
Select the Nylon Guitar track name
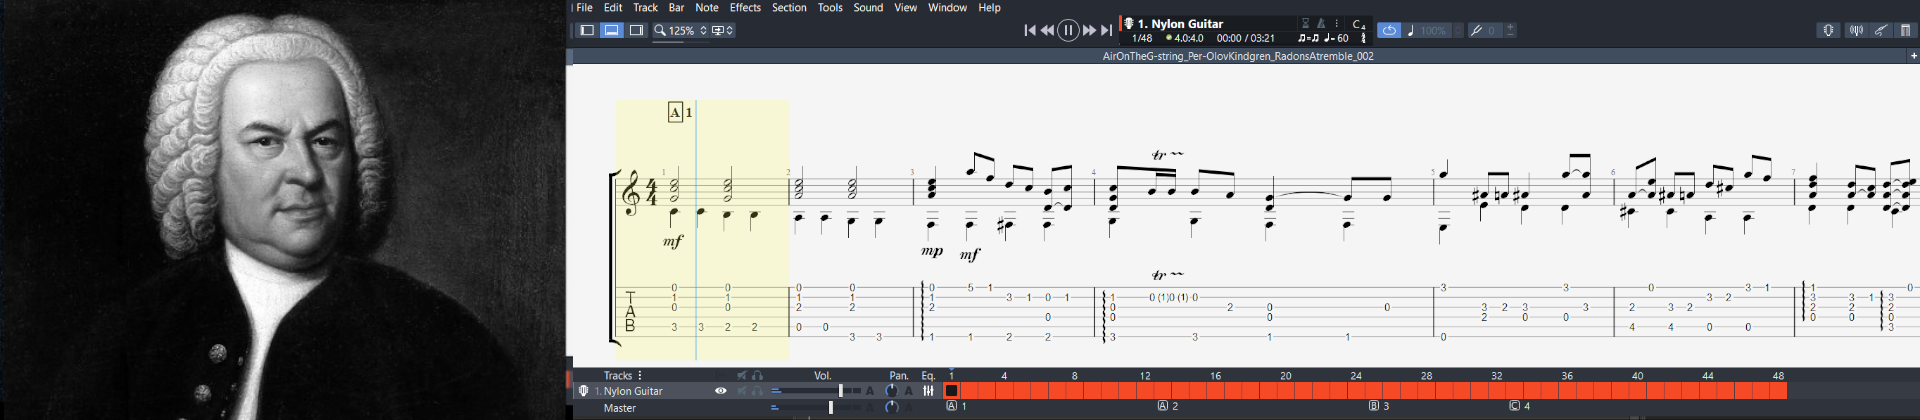click(x=632, y=391)
